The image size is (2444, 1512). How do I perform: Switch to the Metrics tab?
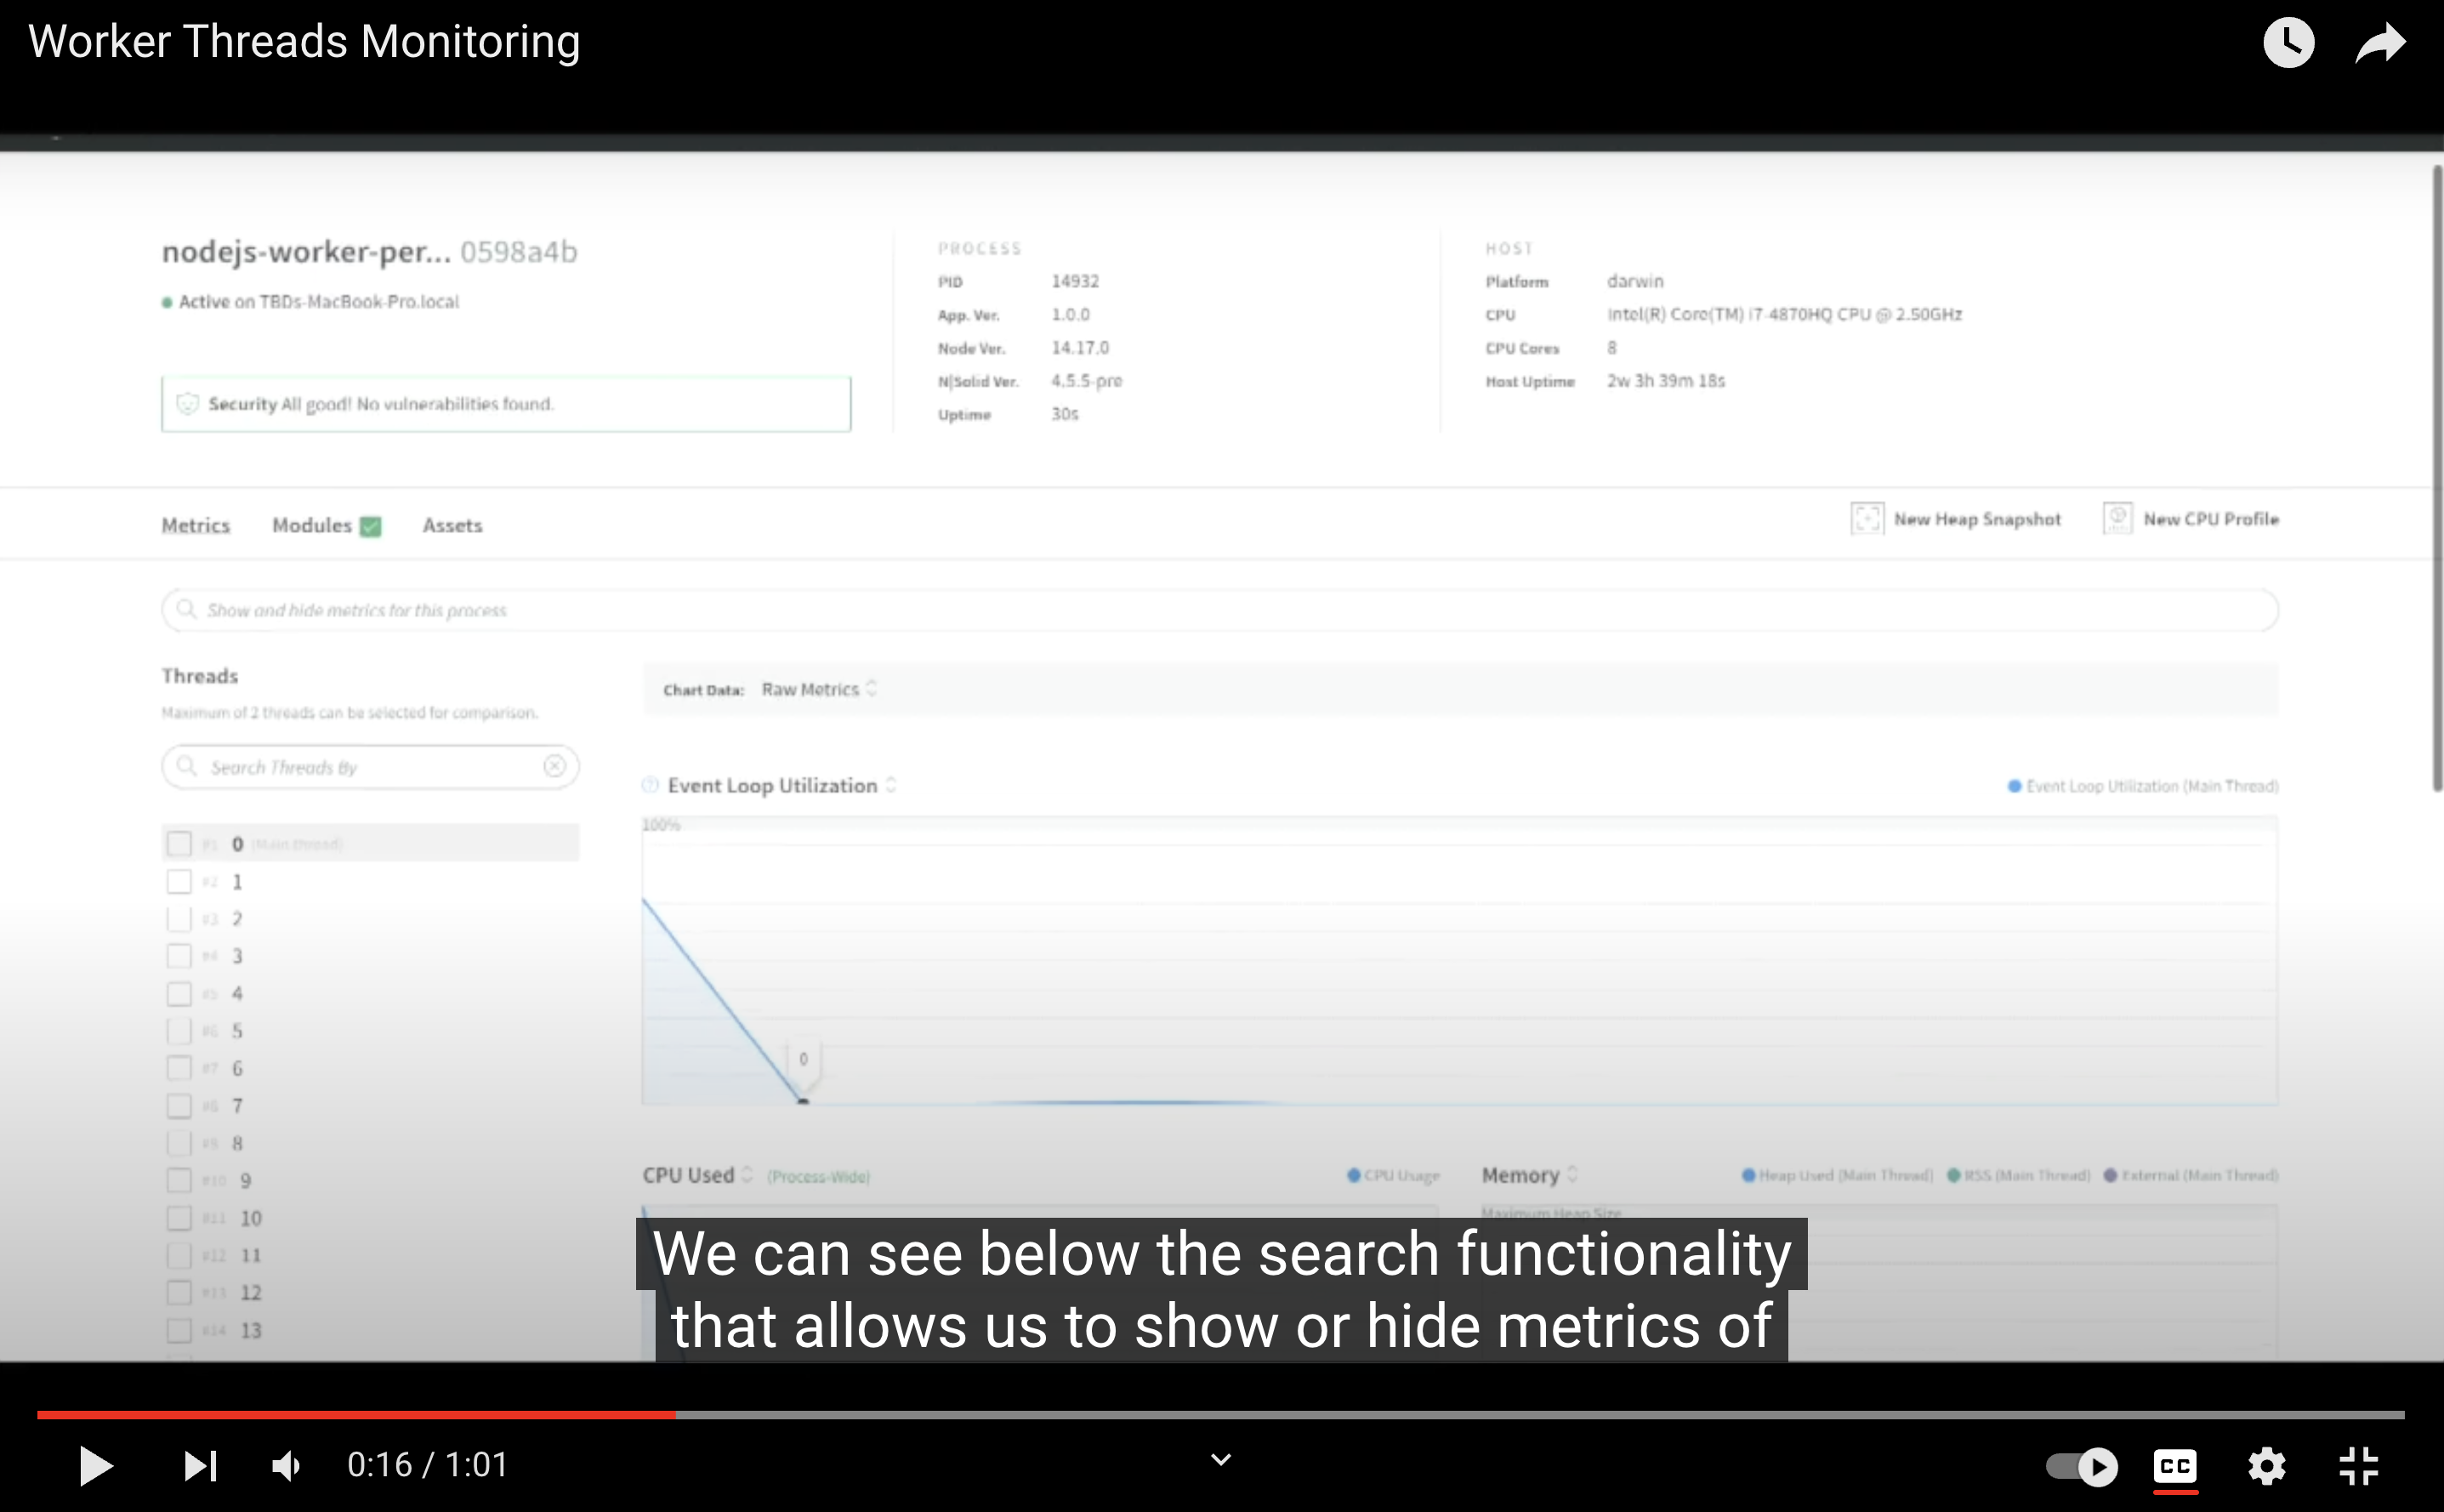pyautogui.click(x=196, y=526)
